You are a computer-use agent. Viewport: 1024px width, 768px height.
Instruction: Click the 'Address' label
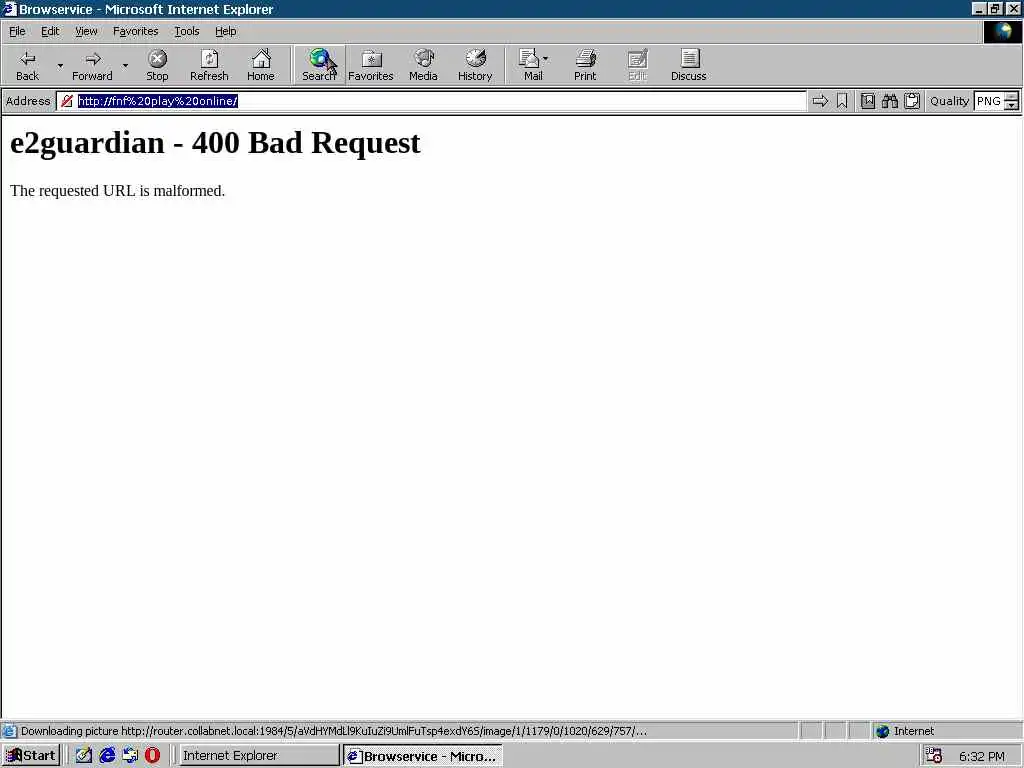28,101
